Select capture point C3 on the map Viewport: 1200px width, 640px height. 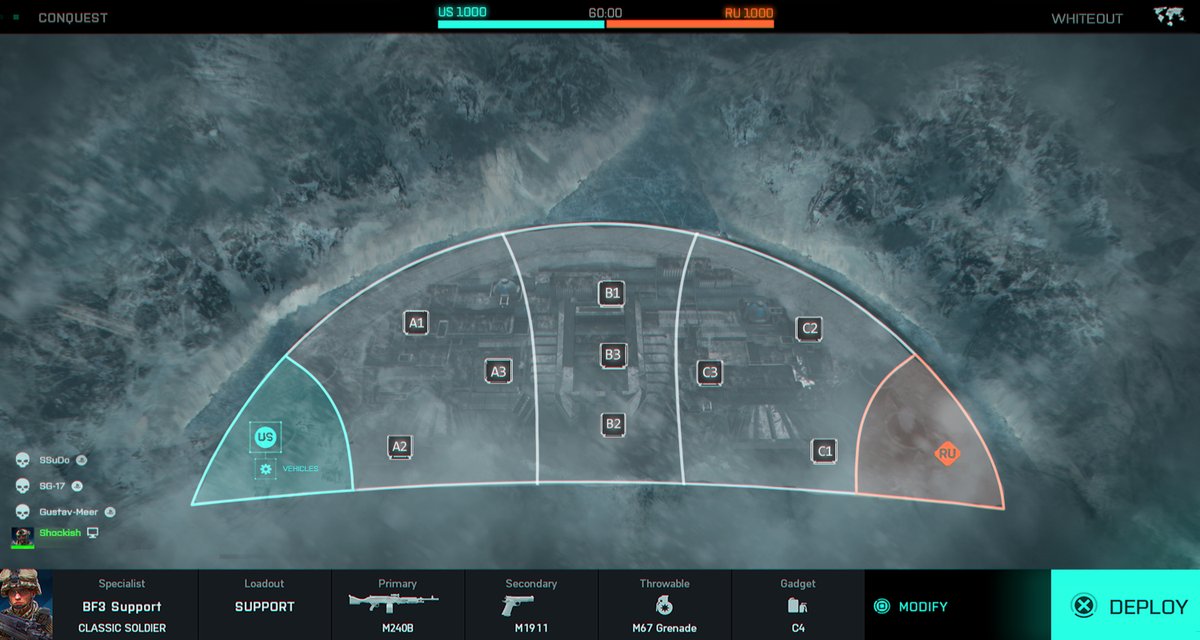[x=710, y=372]
